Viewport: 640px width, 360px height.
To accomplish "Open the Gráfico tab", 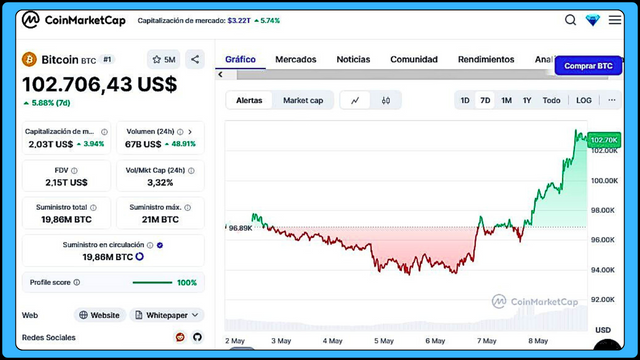I will coord(240,60).
